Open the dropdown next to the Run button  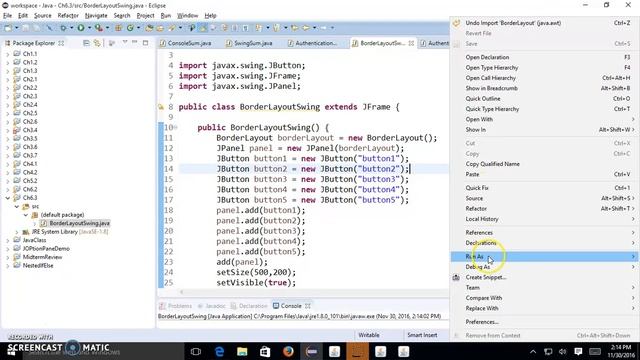[x=89, y=28]
